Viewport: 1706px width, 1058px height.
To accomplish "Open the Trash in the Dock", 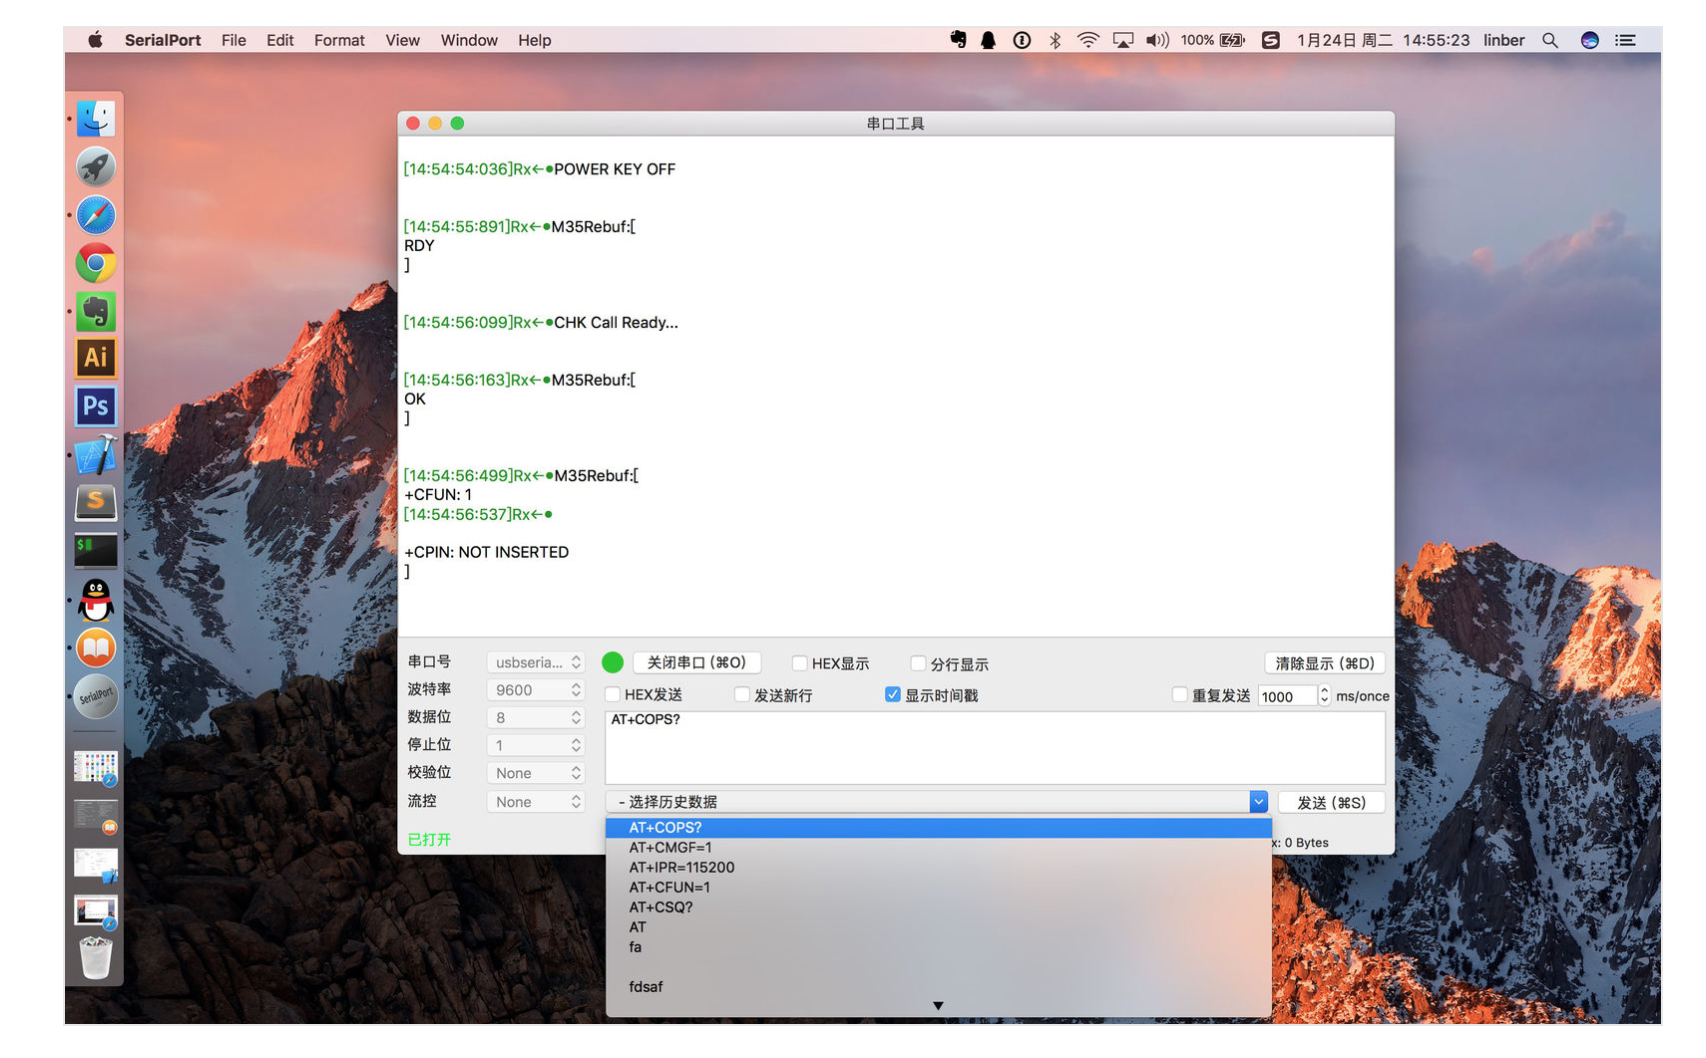I will (96, 957).
